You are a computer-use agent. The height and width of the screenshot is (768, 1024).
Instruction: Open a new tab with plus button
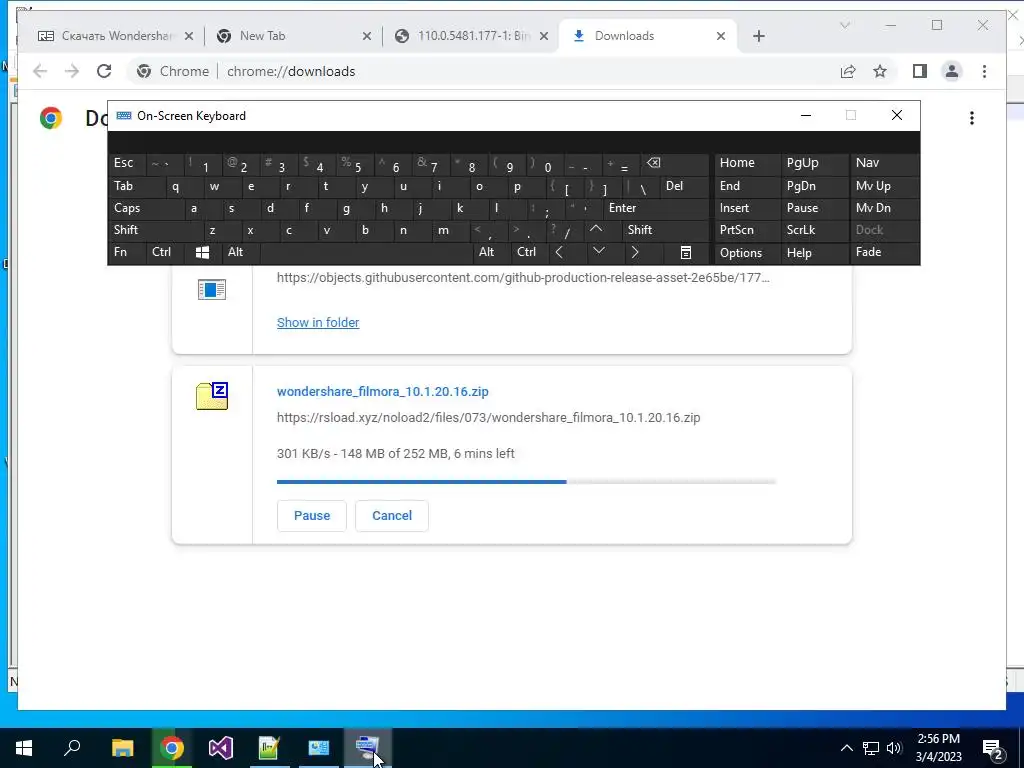point(758,36)
